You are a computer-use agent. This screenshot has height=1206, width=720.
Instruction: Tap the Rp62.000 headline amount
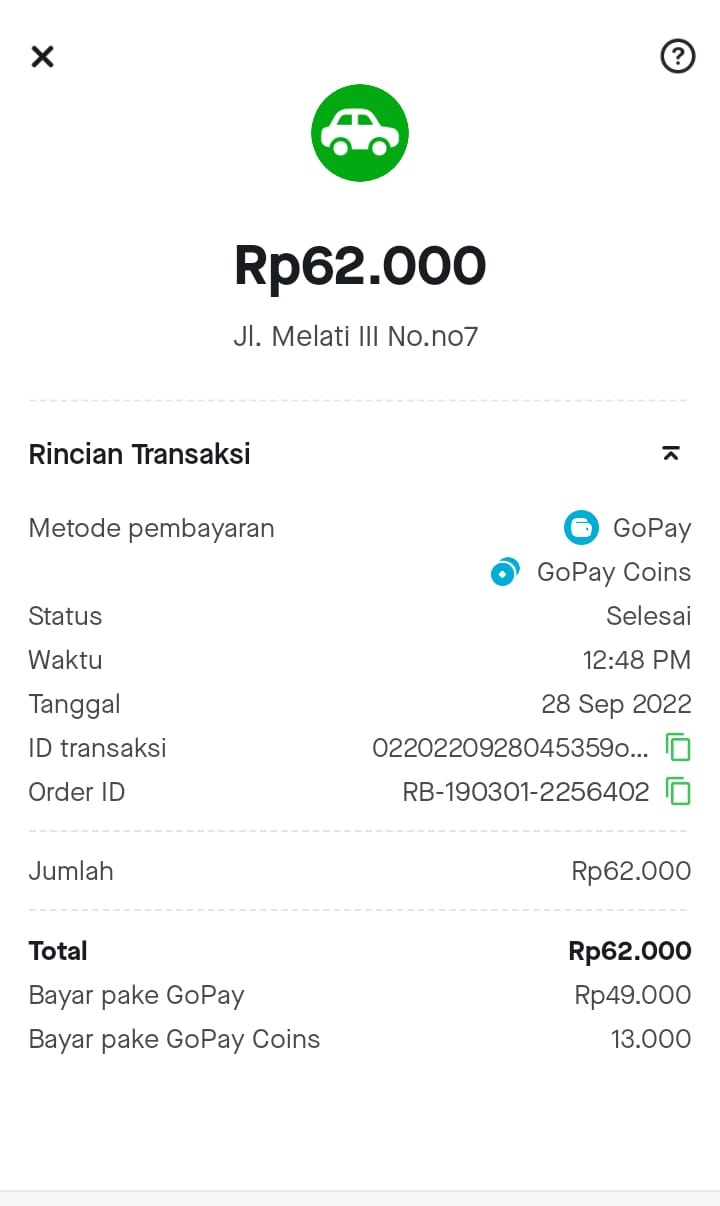pos(360,266)
